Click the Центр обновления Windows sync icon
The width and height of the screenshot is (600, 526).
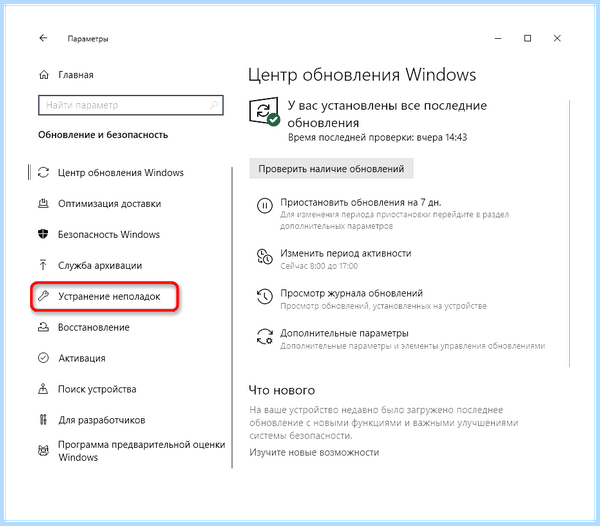click(x=43, y=173)
